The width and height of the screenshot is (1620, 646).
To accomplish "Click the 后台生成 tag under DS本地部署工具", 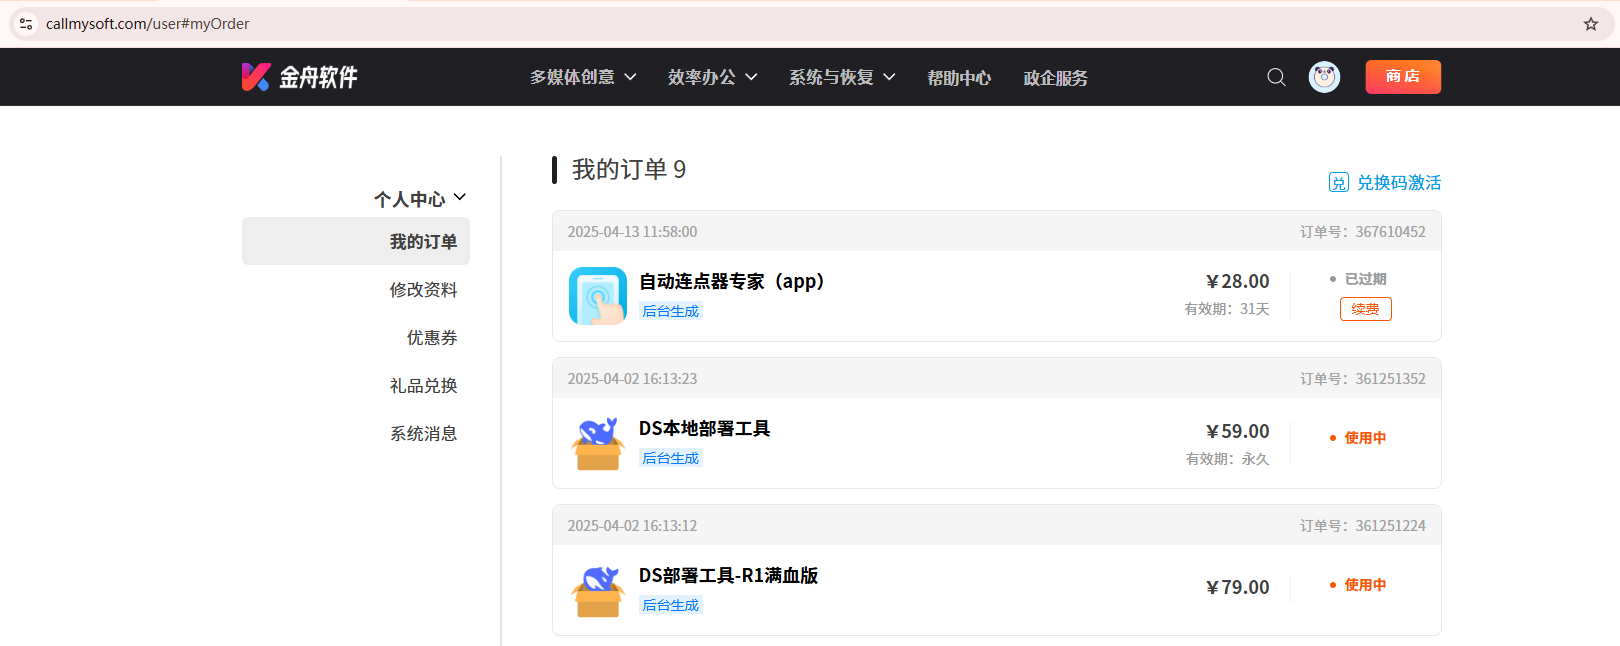I will [x=671, y=458].
